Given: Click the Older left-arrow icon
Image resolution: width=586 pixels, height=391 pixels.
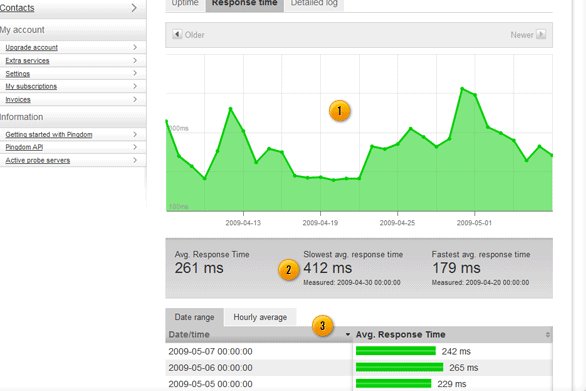Looking at the screenshot, I should [x=177, y=34].
